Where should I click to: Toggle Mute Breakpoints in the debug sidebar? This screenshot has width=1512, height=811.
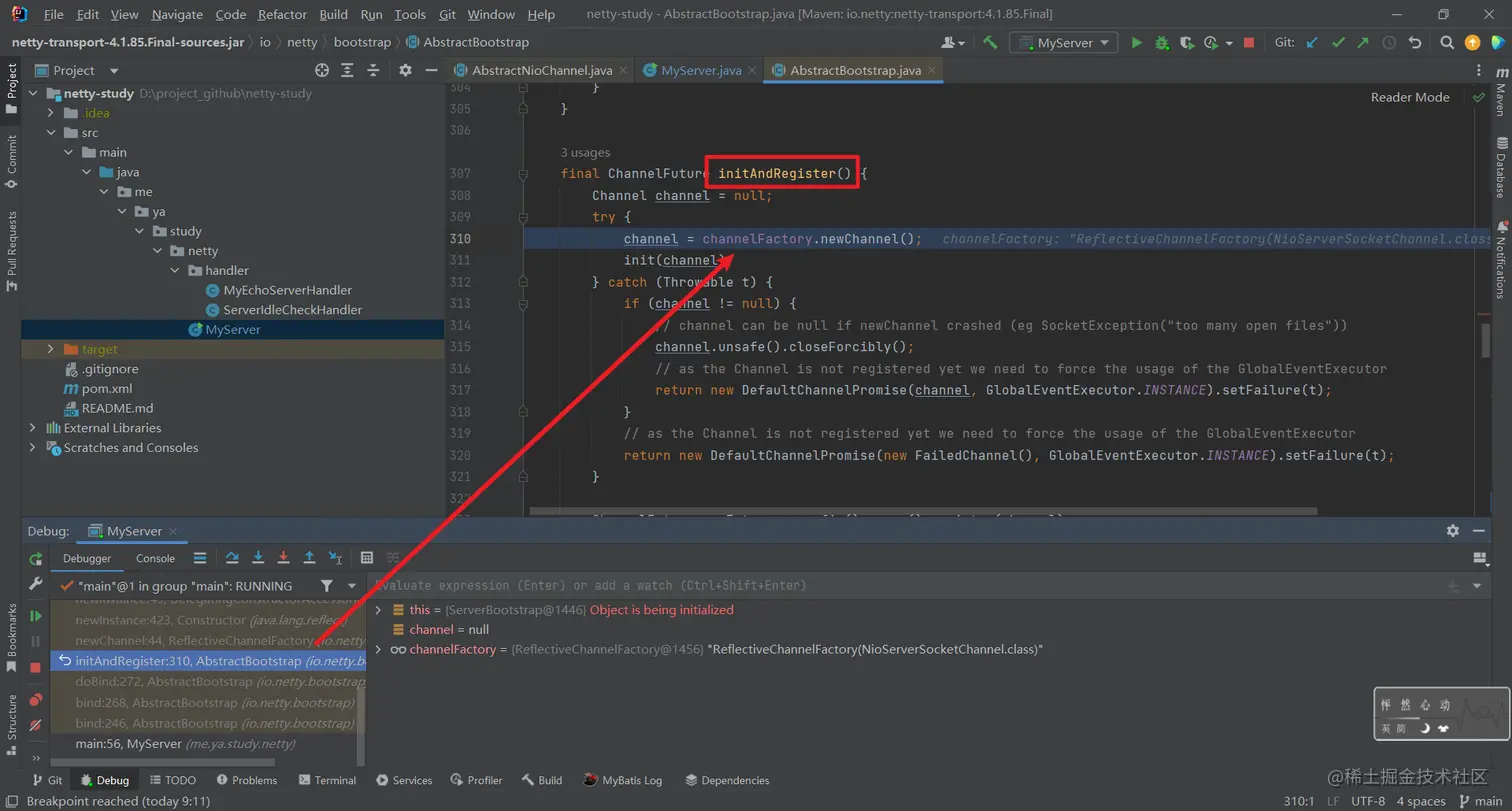coord(36,725)
